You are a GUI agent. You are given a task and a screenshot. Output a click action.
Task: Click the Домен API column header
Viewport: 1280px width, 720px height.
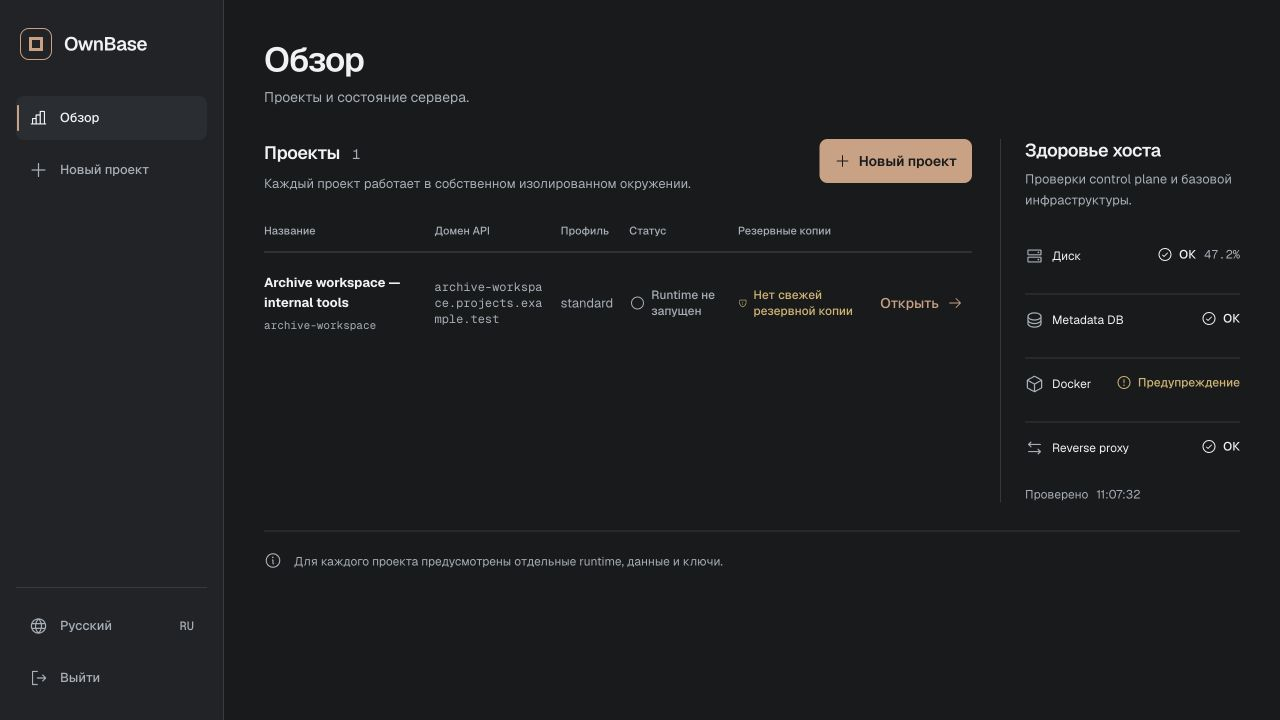click(462, 231)
